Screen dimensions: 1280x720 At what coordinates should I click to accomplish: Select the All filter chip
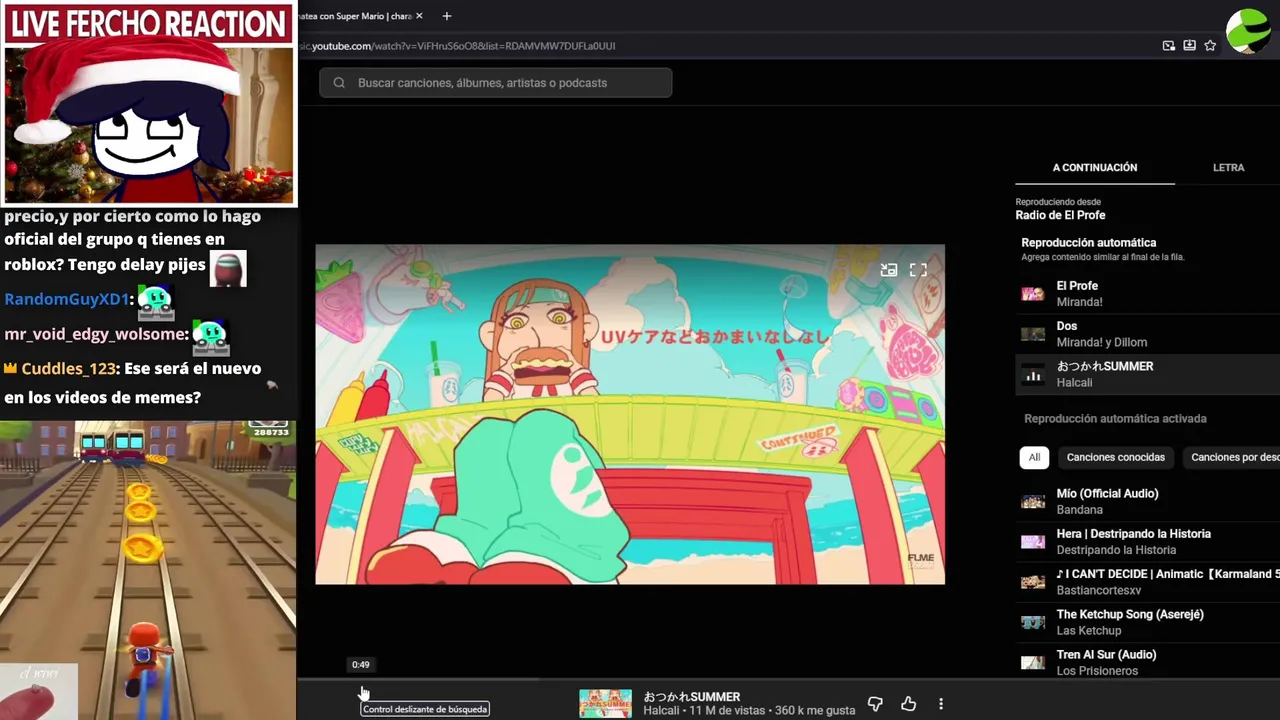click(1034, 457)
